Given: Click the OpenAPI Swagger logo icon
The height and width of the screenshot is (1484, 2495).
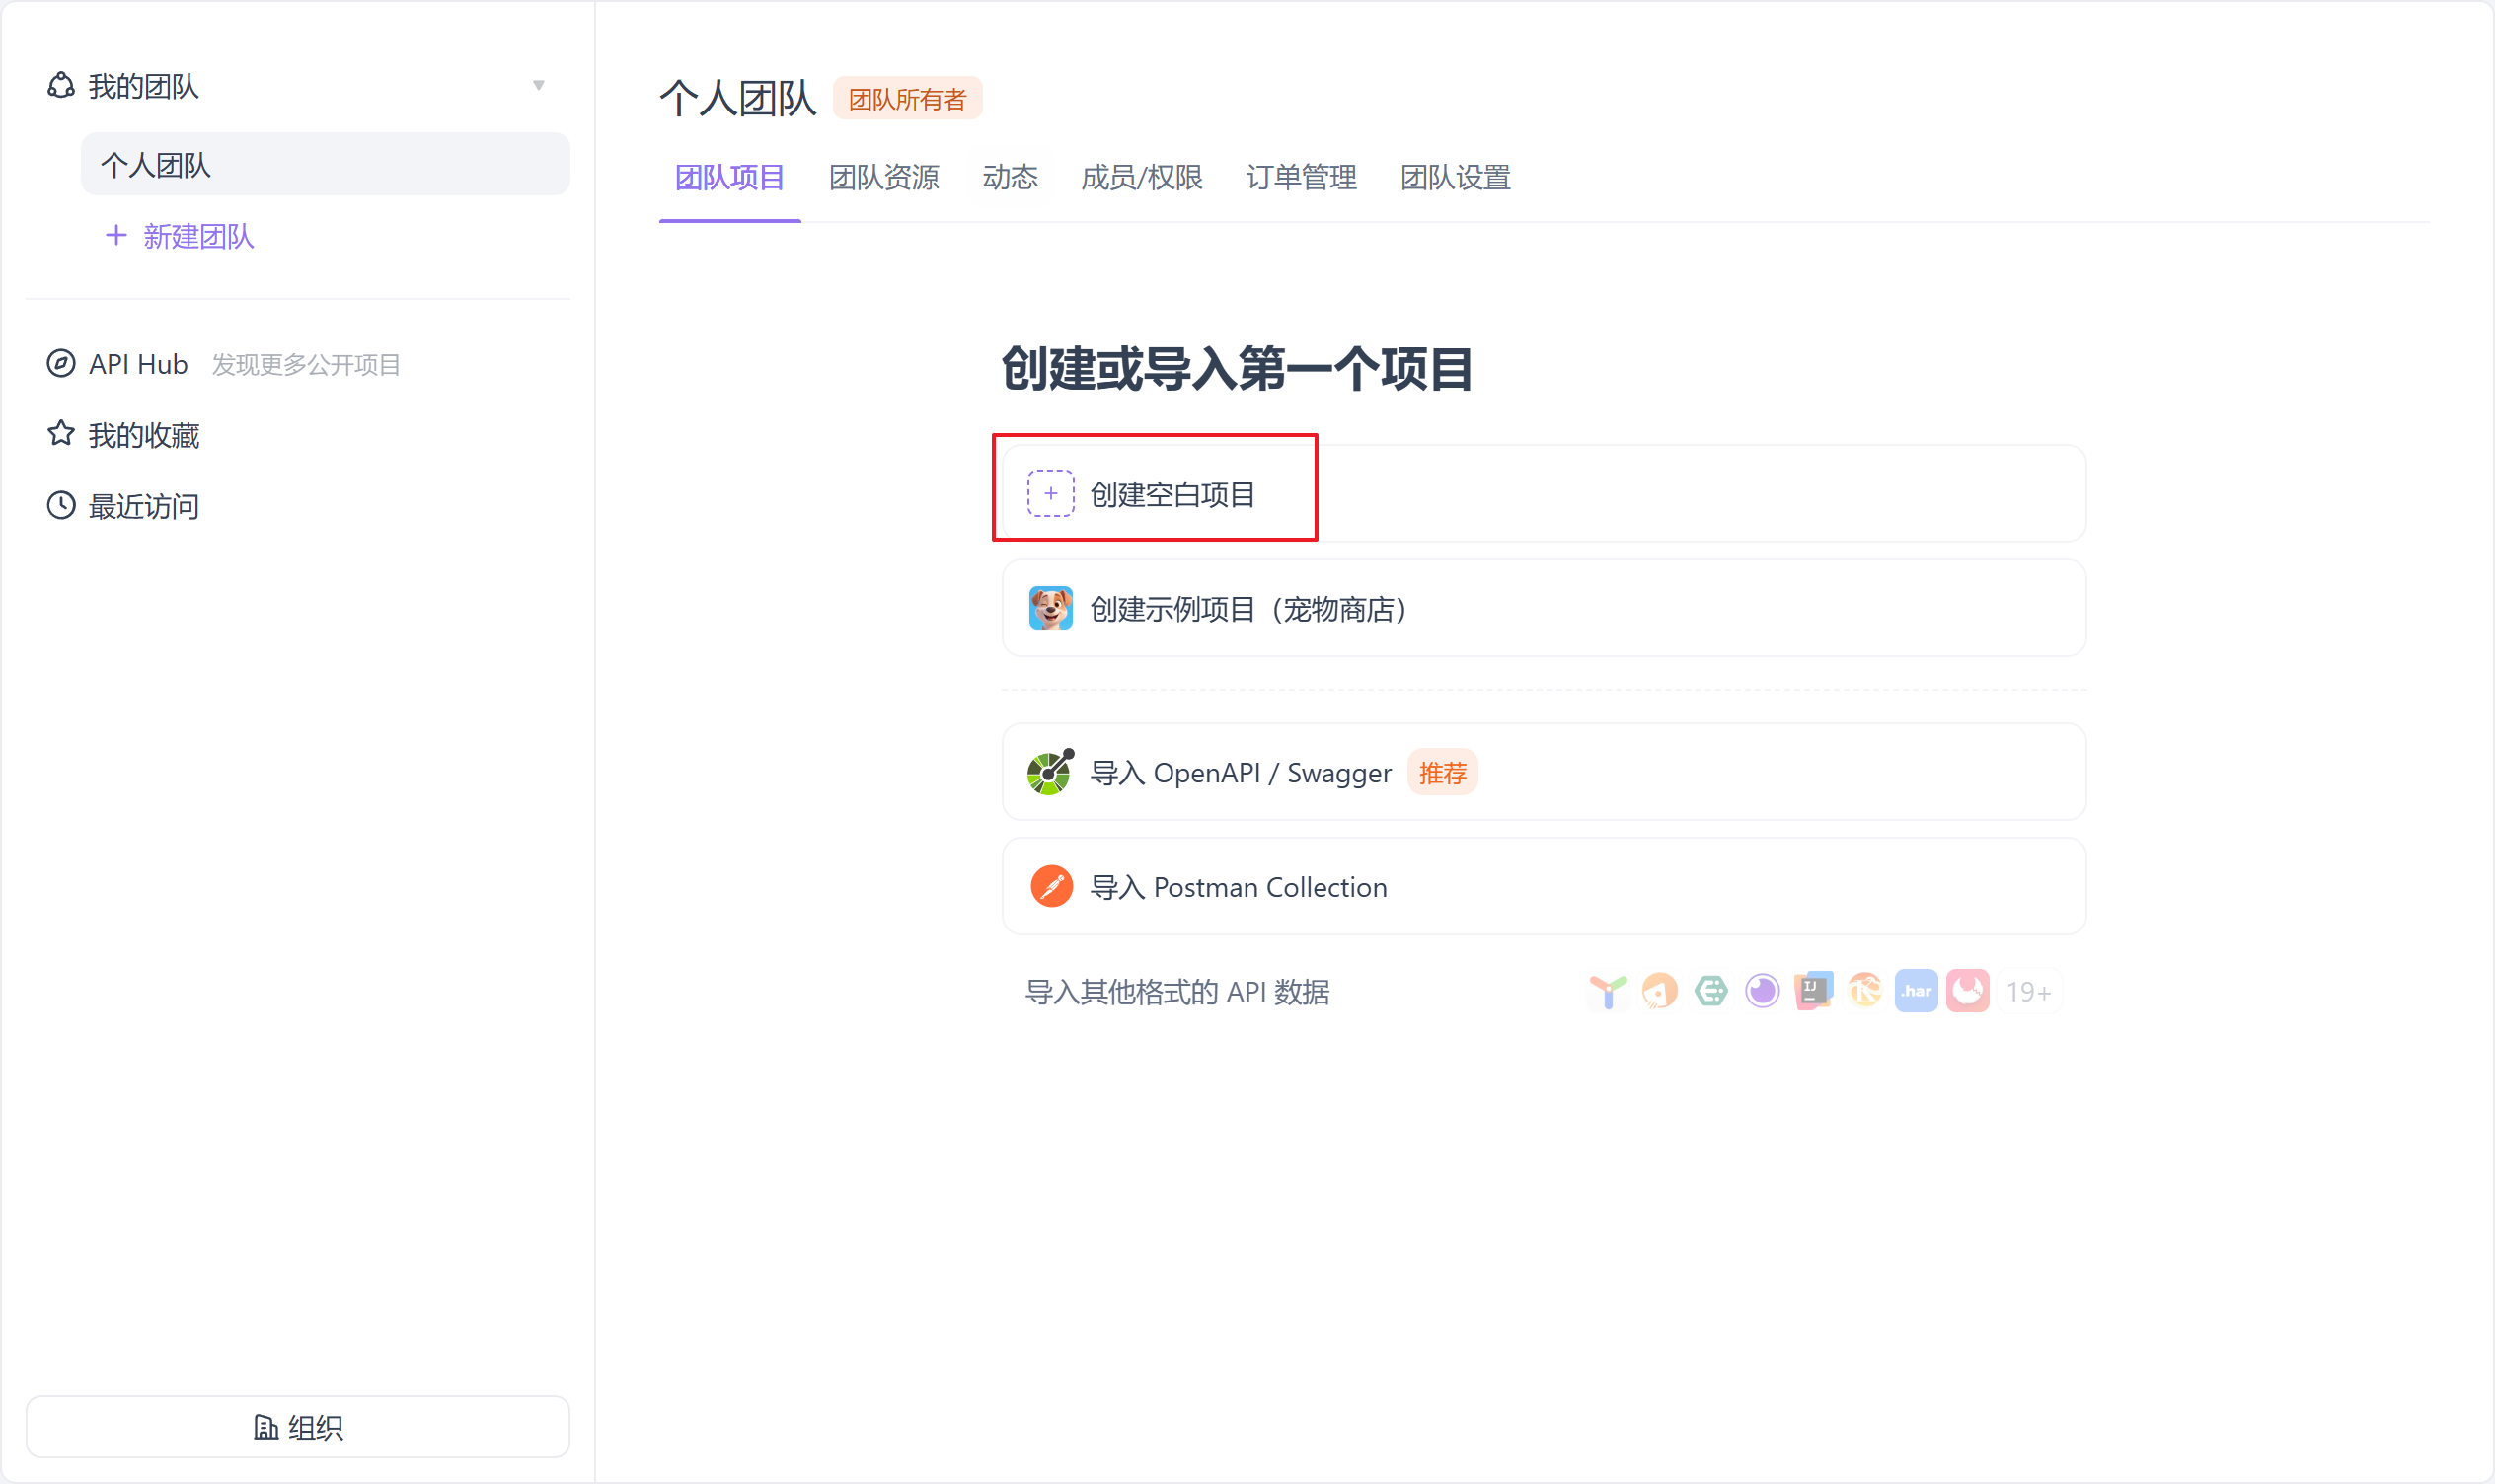Looking at the screenshot, I should 1050,772.
